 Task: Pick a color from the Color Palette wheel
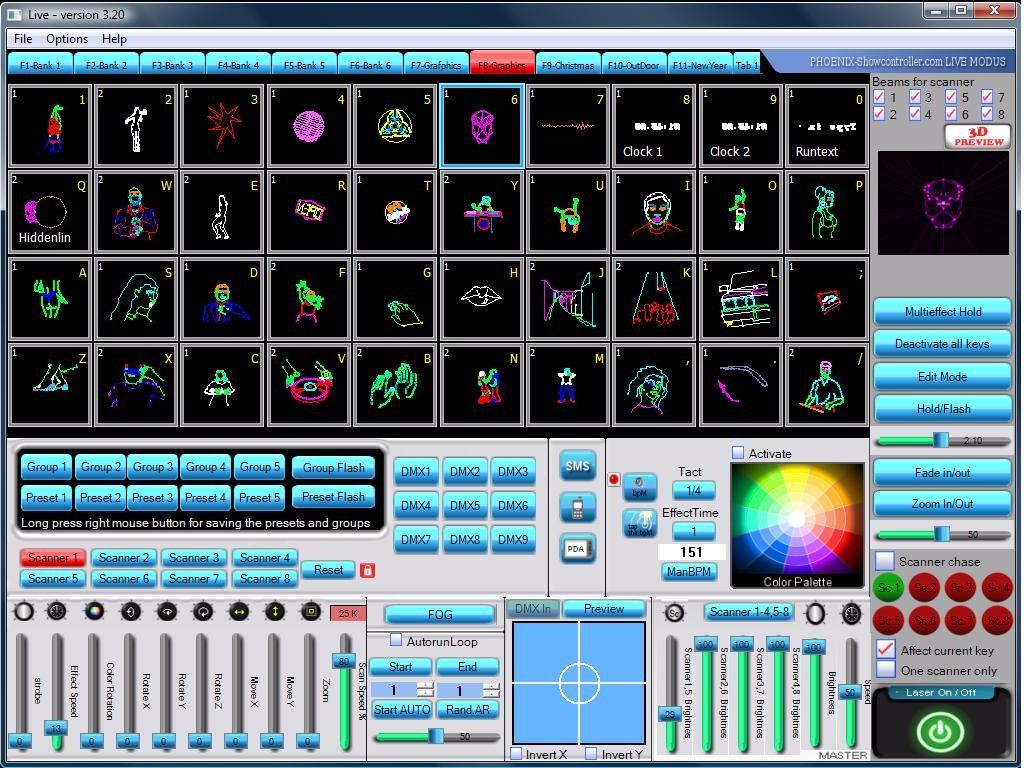point(797,519)
